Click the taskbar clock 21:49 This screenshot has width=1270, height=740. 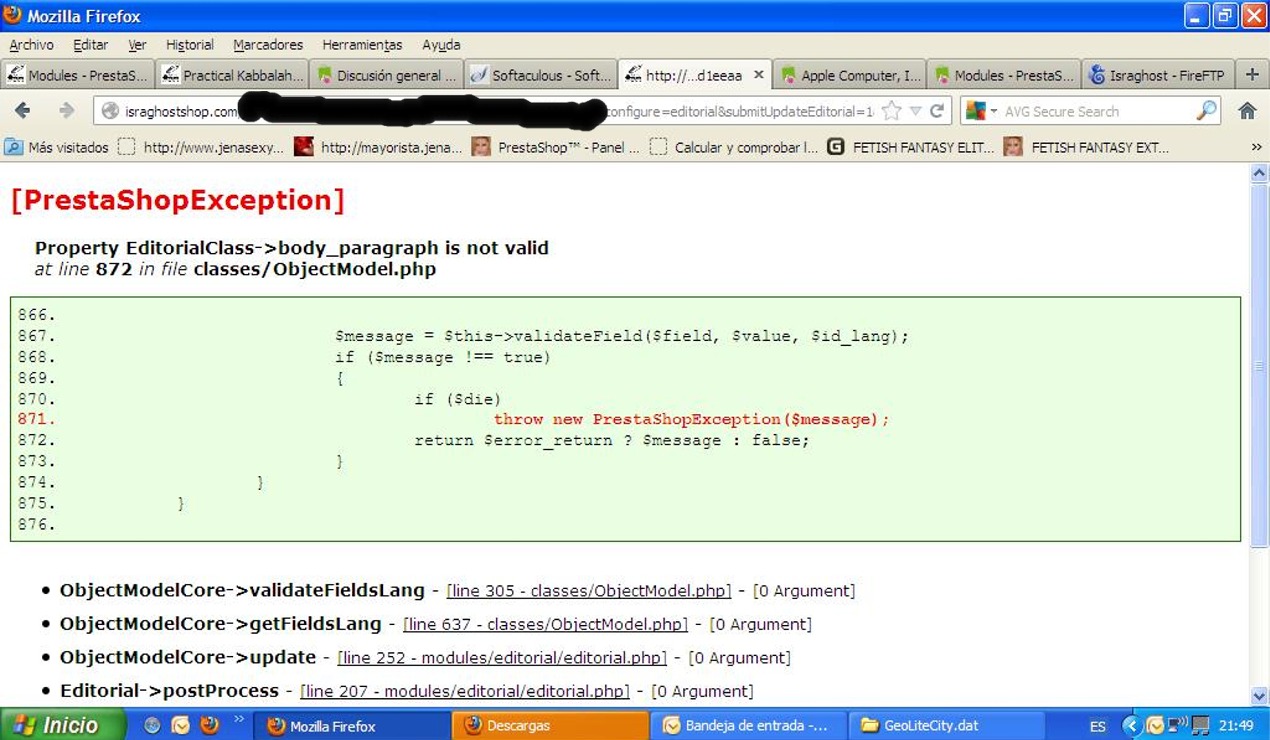[1236, 726]
